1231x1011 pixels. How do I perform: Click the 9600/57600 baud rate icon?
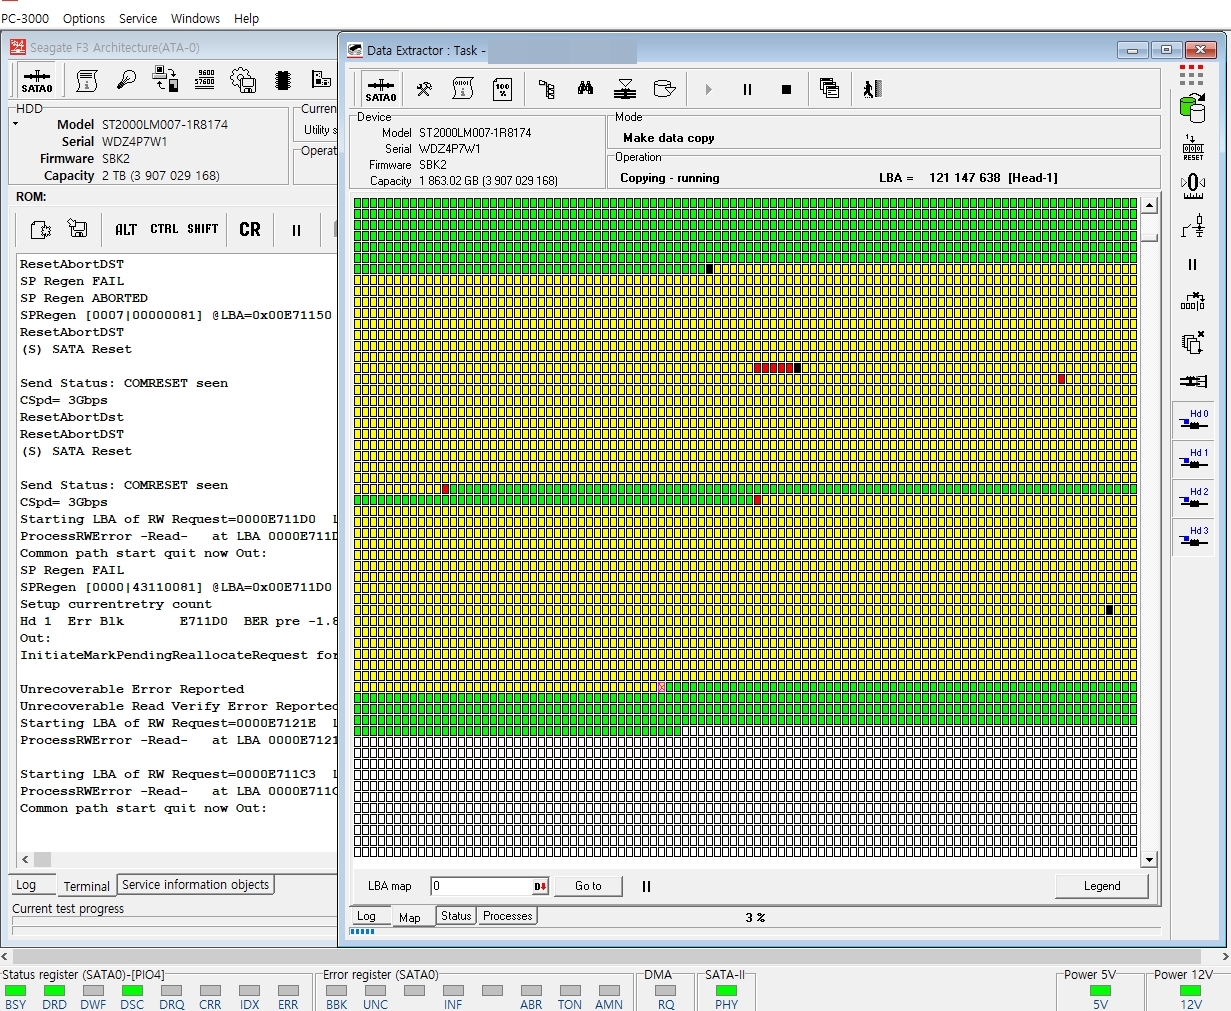[205, 80]
